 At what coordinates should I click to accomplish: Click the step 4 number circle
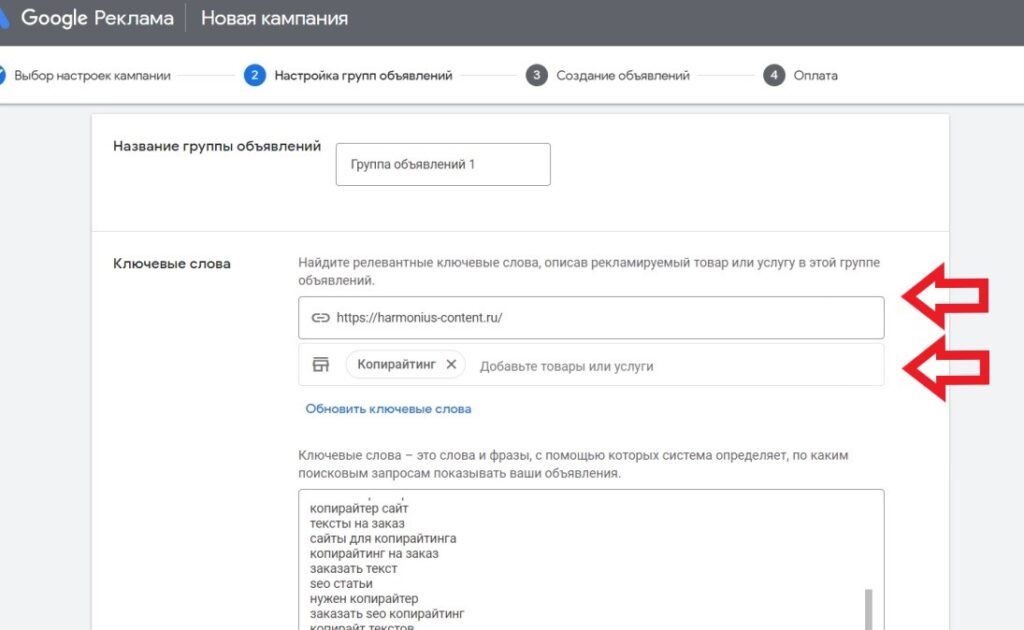774,76
